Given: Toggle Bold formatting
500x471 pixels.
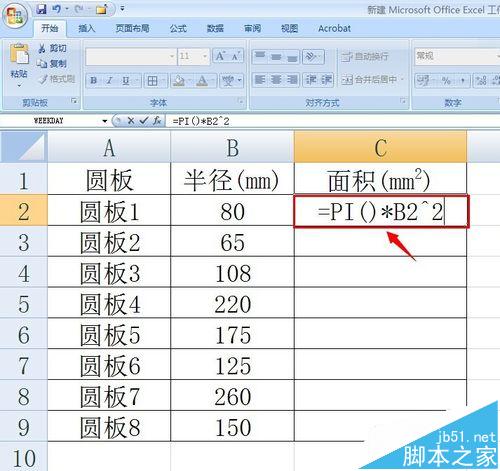Looking at the screenshot, I should (x=94, y=80).
